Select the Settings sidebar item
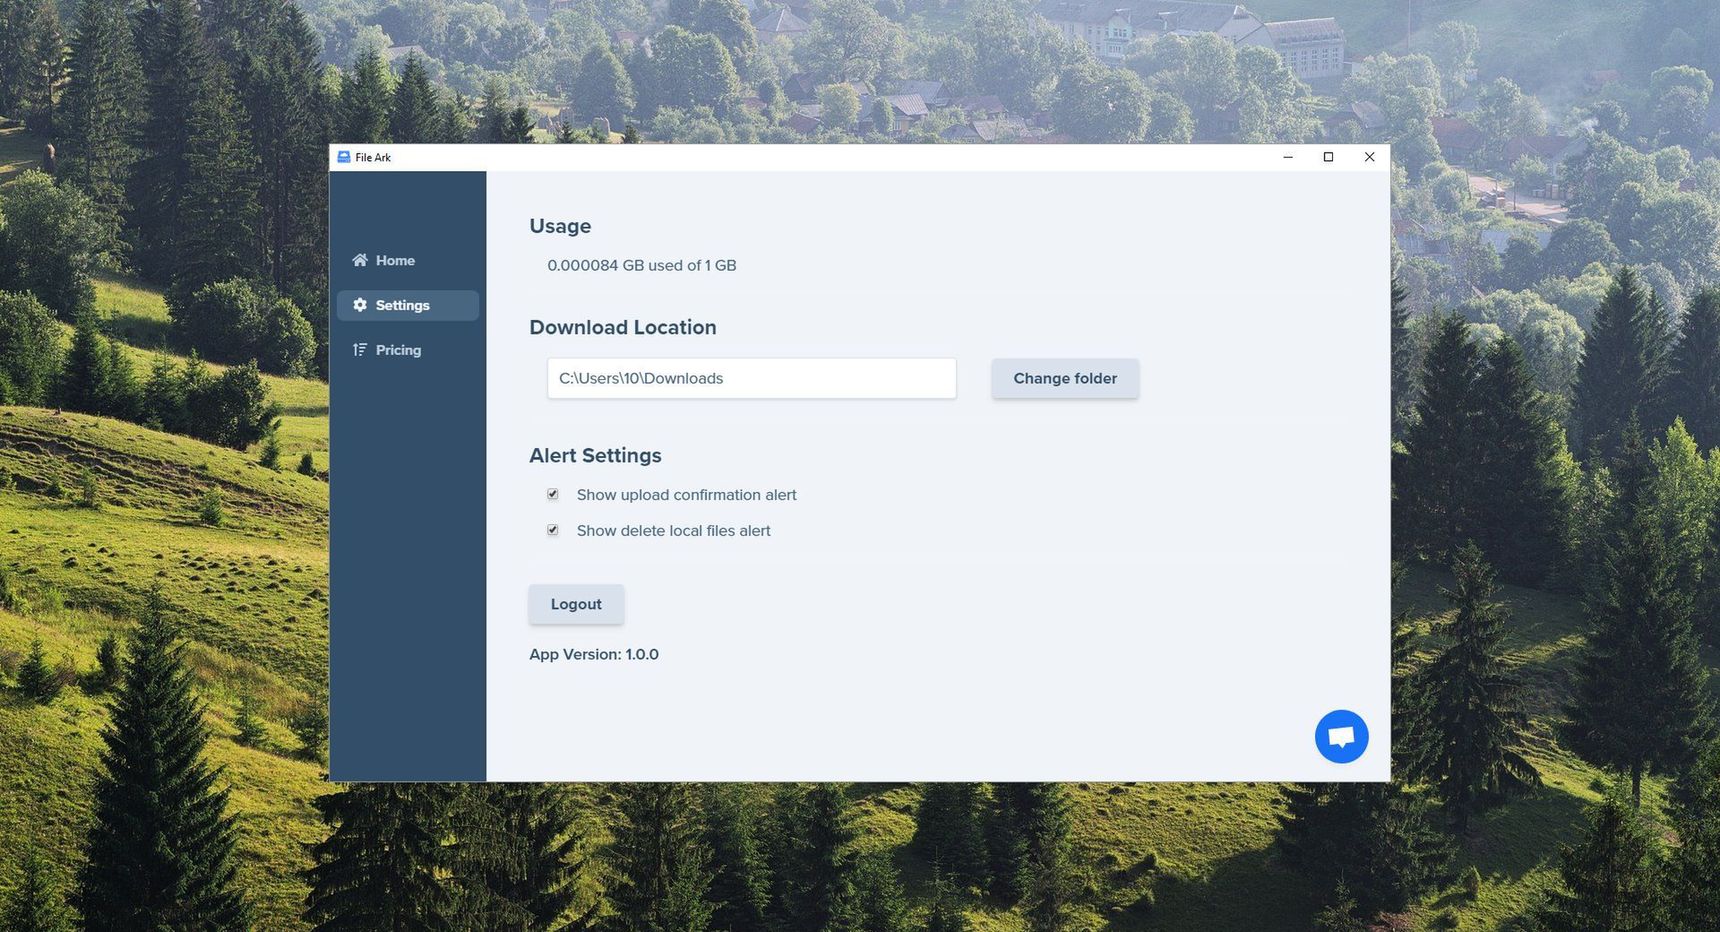This screenshot has width=1720, height=932. coord(407,305)
